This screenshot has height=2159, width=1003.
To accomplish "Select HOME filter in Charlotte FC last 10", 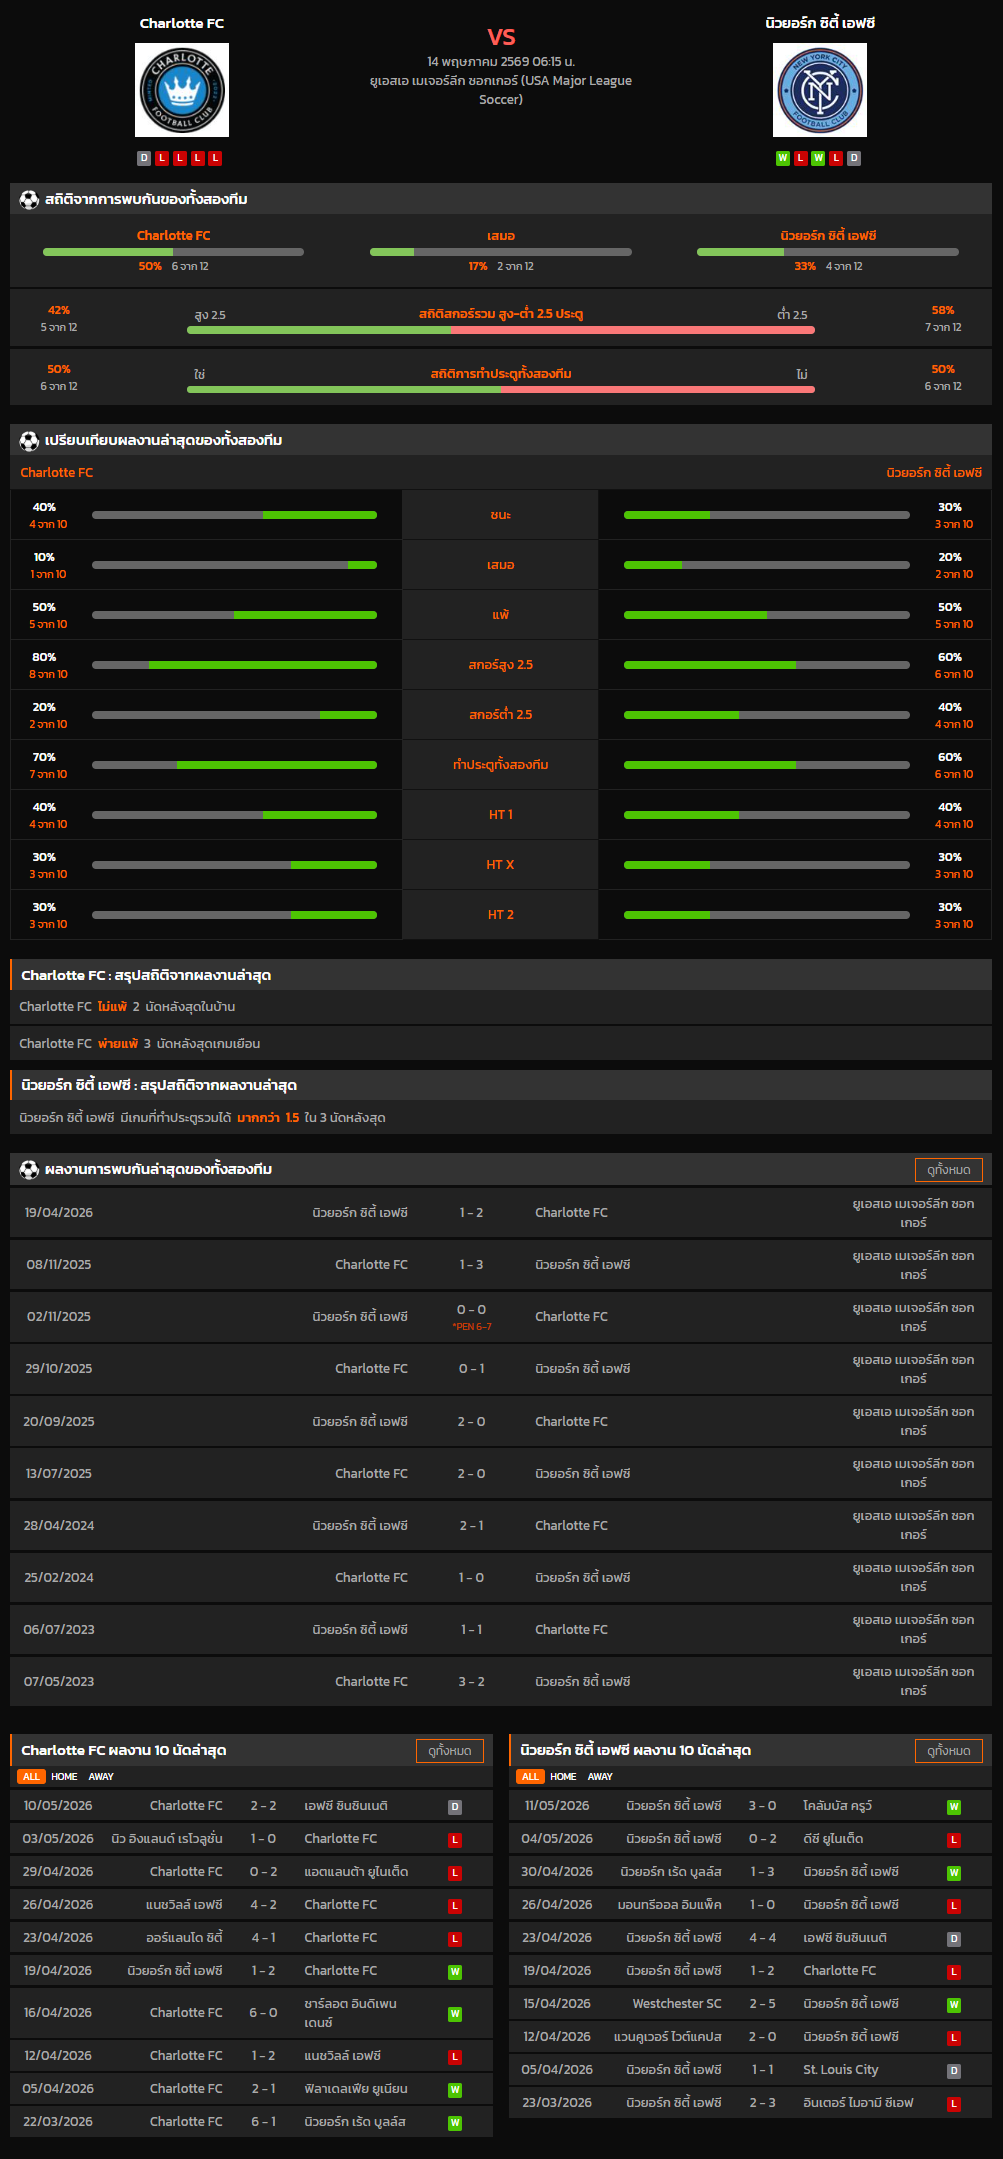I will tap(64, 1777).
